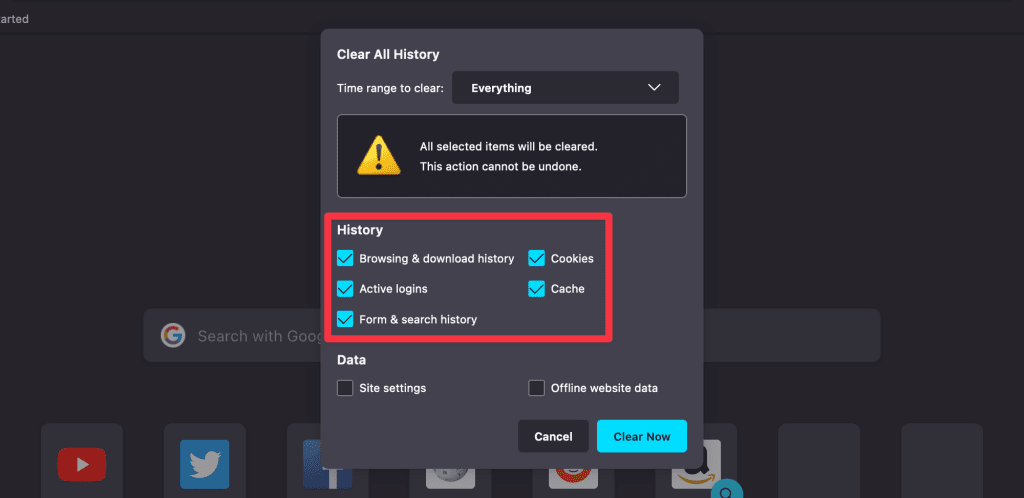Click the Google logo in search bar
The width and height of the screenshot is (1024, 498).
(172, 335)
